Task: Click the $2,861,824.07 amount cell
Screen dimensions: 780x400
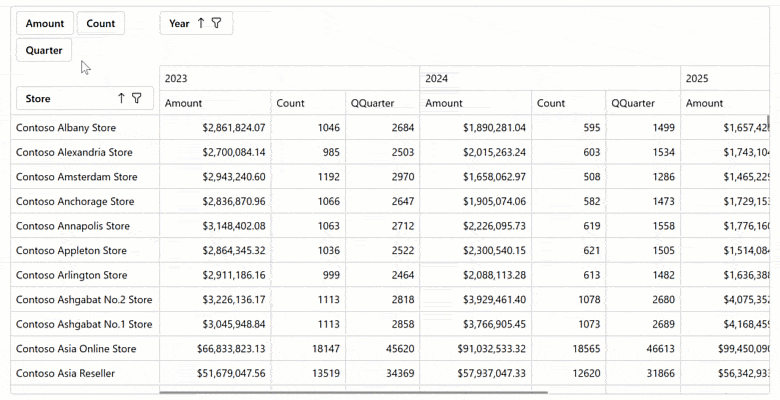Action: [x=215, y=127]
